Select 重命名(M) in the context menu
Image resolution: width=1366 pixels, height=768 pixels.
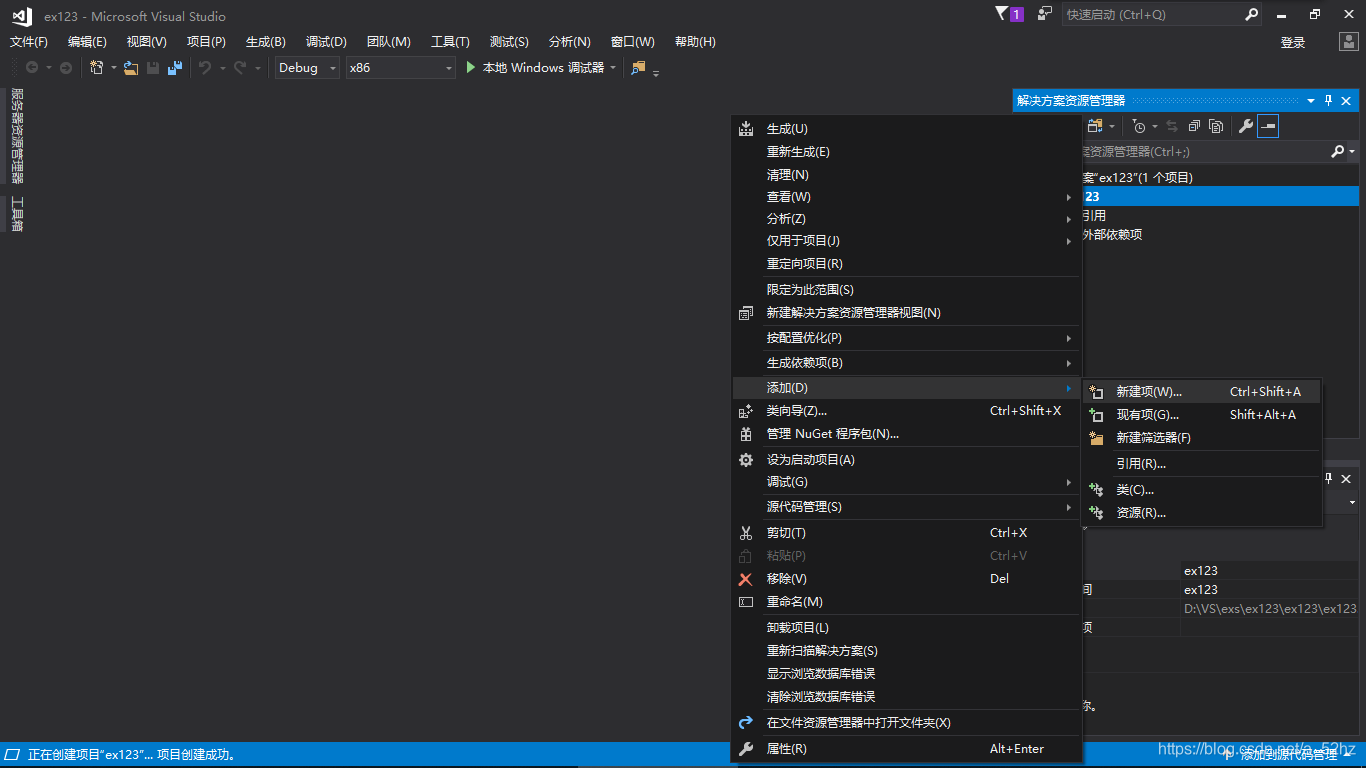(x=907, y=602)
